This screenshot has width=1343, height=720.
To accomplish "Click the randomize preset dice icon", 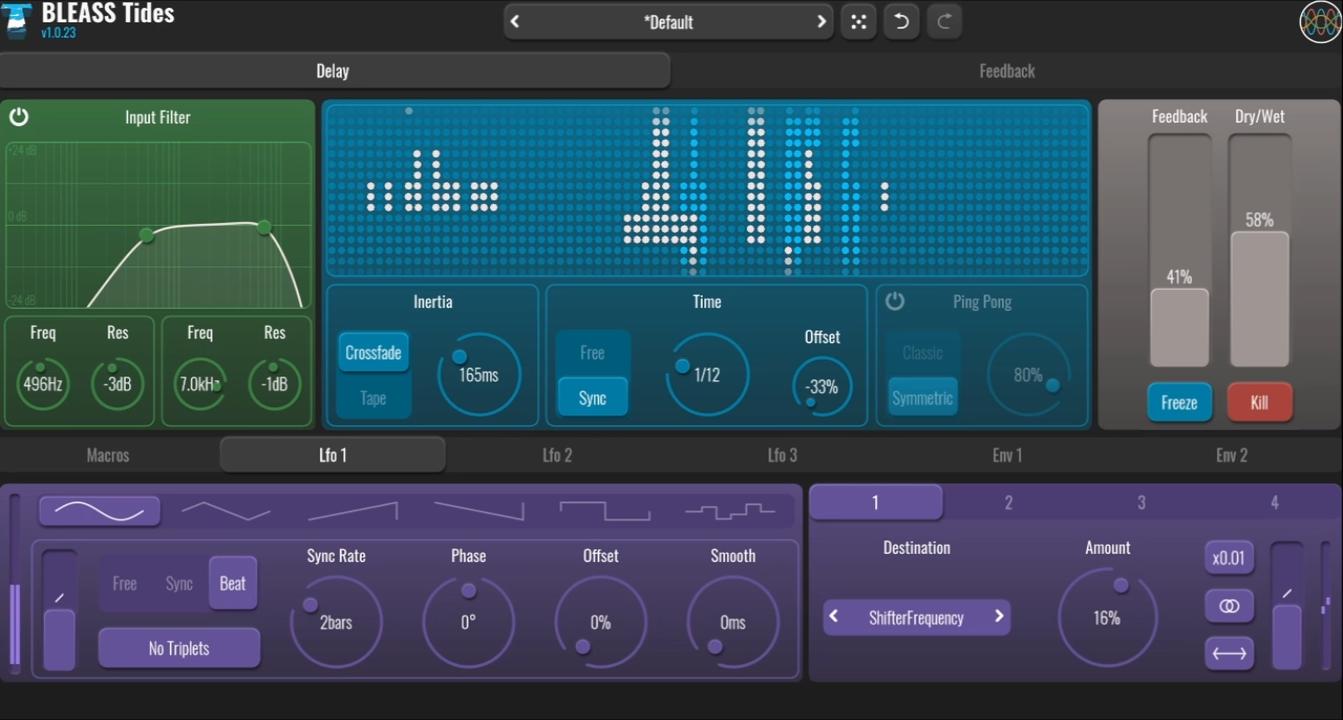I will (x=858, y=21).
